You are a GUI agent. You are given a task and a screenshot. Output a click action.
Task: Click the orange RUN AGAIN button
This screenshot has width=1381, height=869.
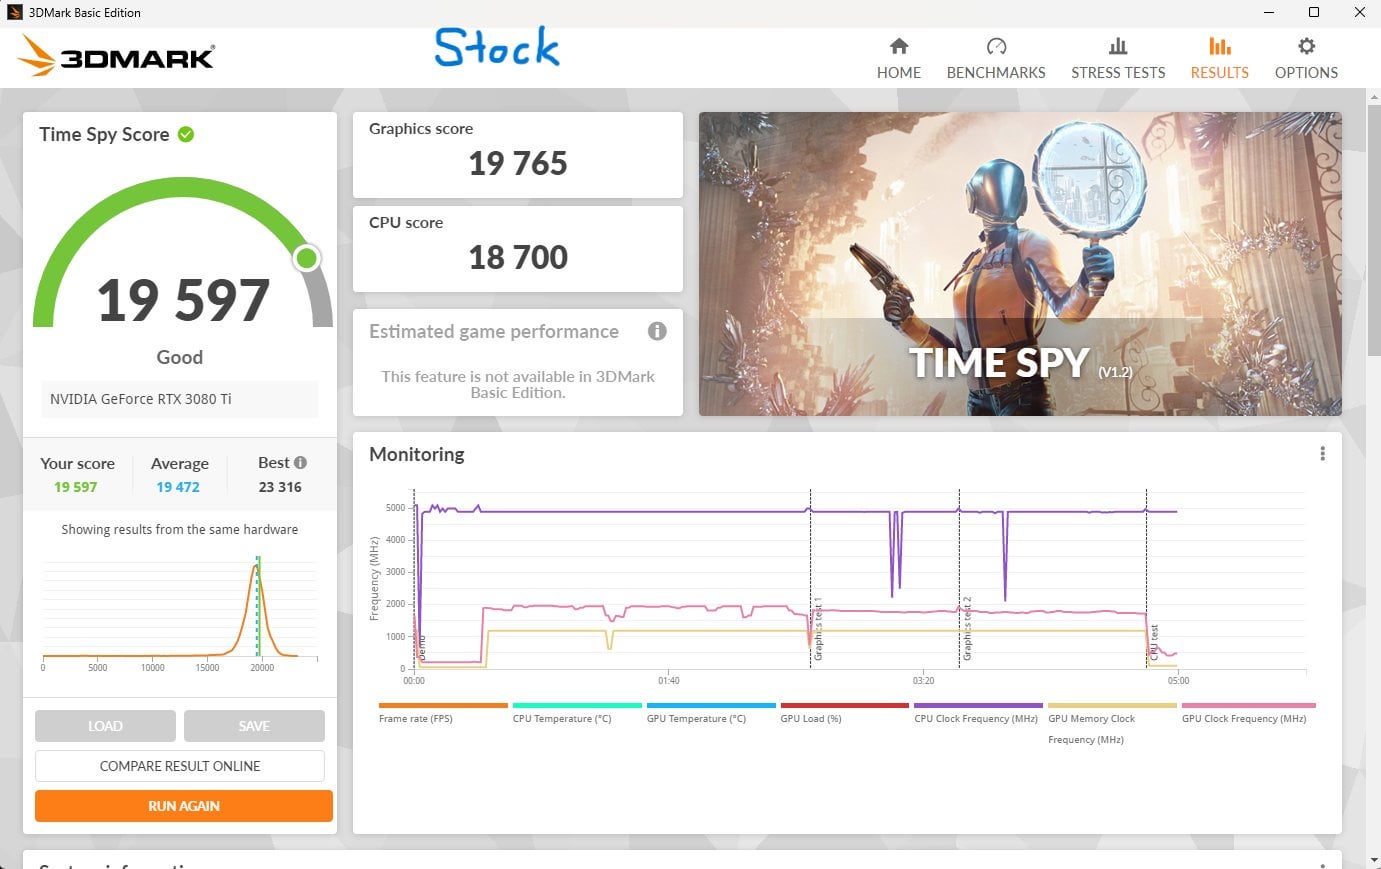click(184, 806)
